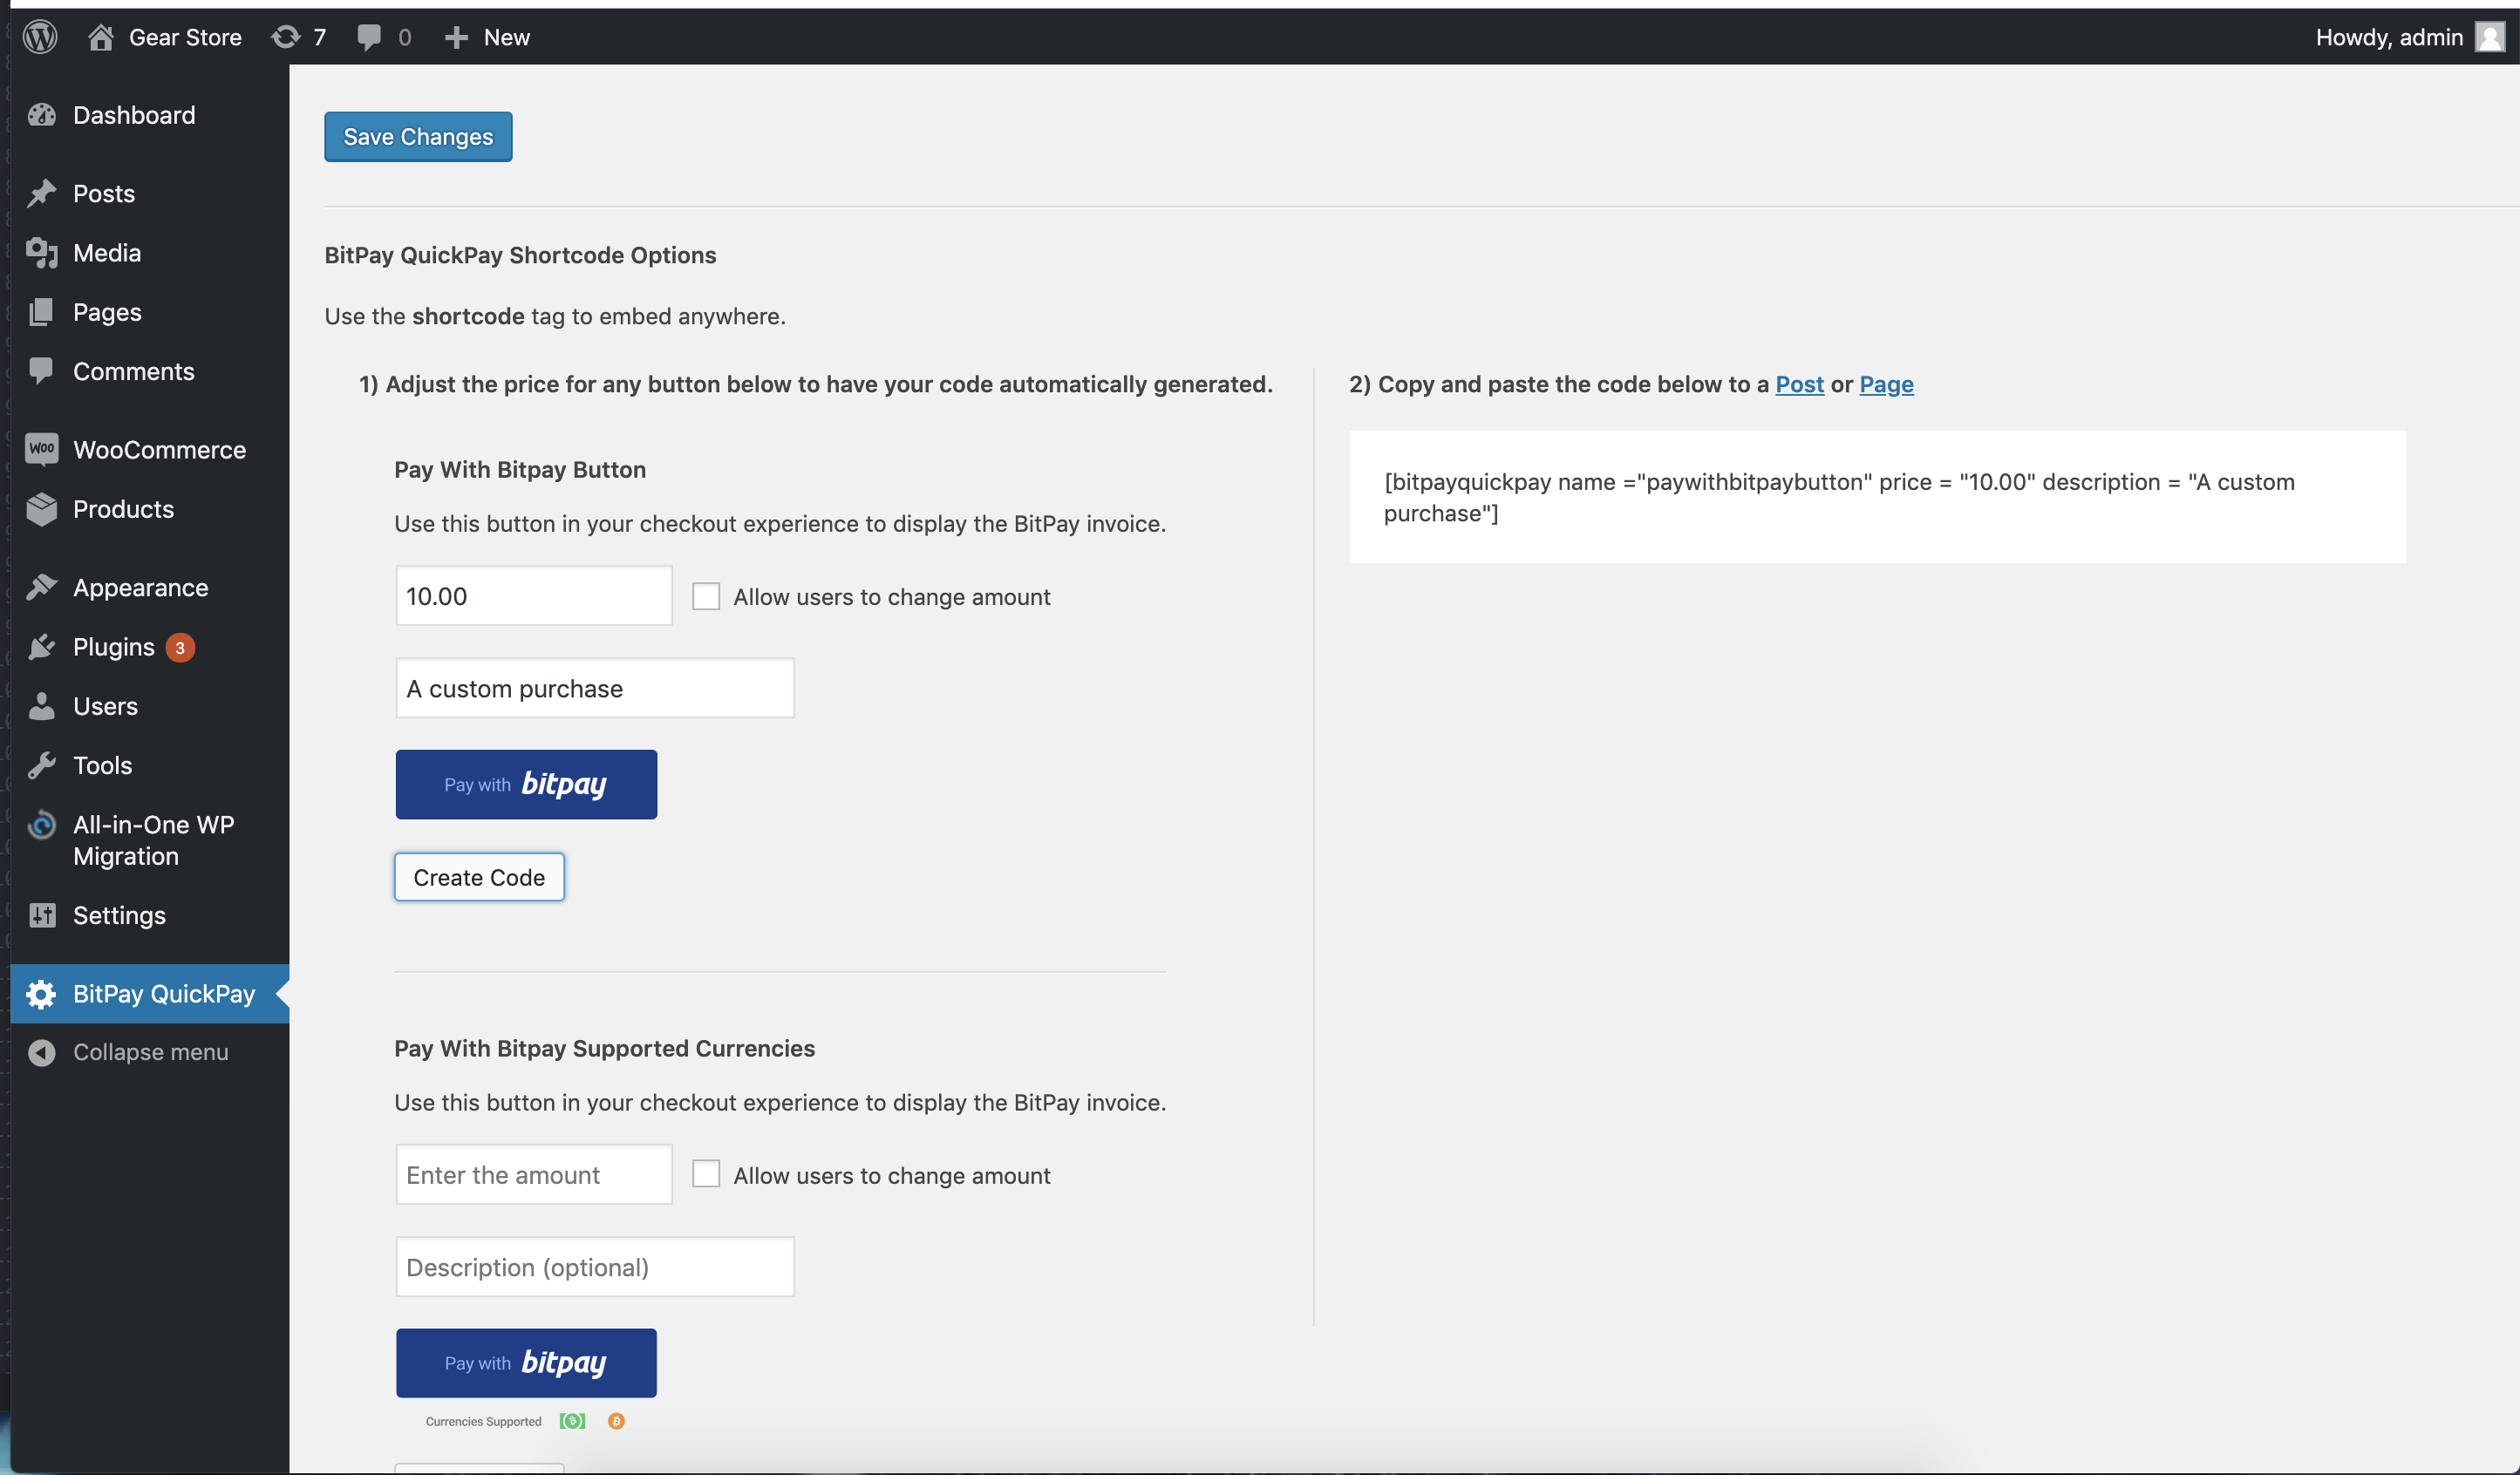Viewport: 2520px width, 1475px height.
Task: Focus the description field with A custom purchase
Action: tap(595, 688)
